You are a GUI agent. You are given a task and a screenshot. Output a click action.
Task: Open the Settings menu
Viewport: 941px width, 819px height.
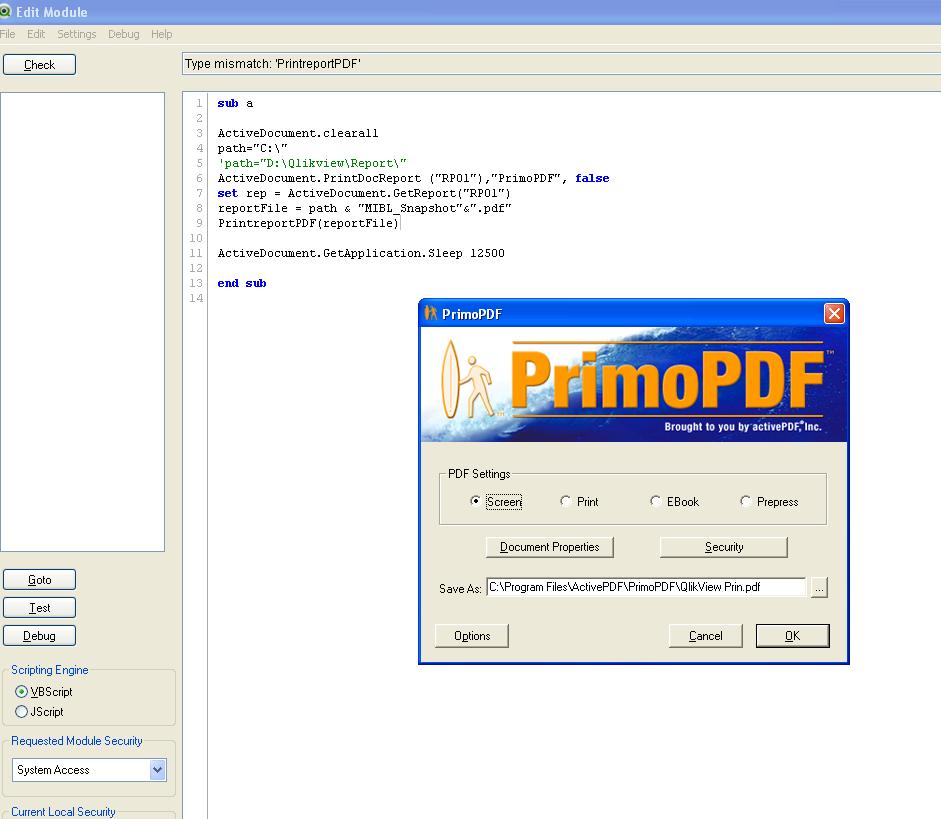77,34
